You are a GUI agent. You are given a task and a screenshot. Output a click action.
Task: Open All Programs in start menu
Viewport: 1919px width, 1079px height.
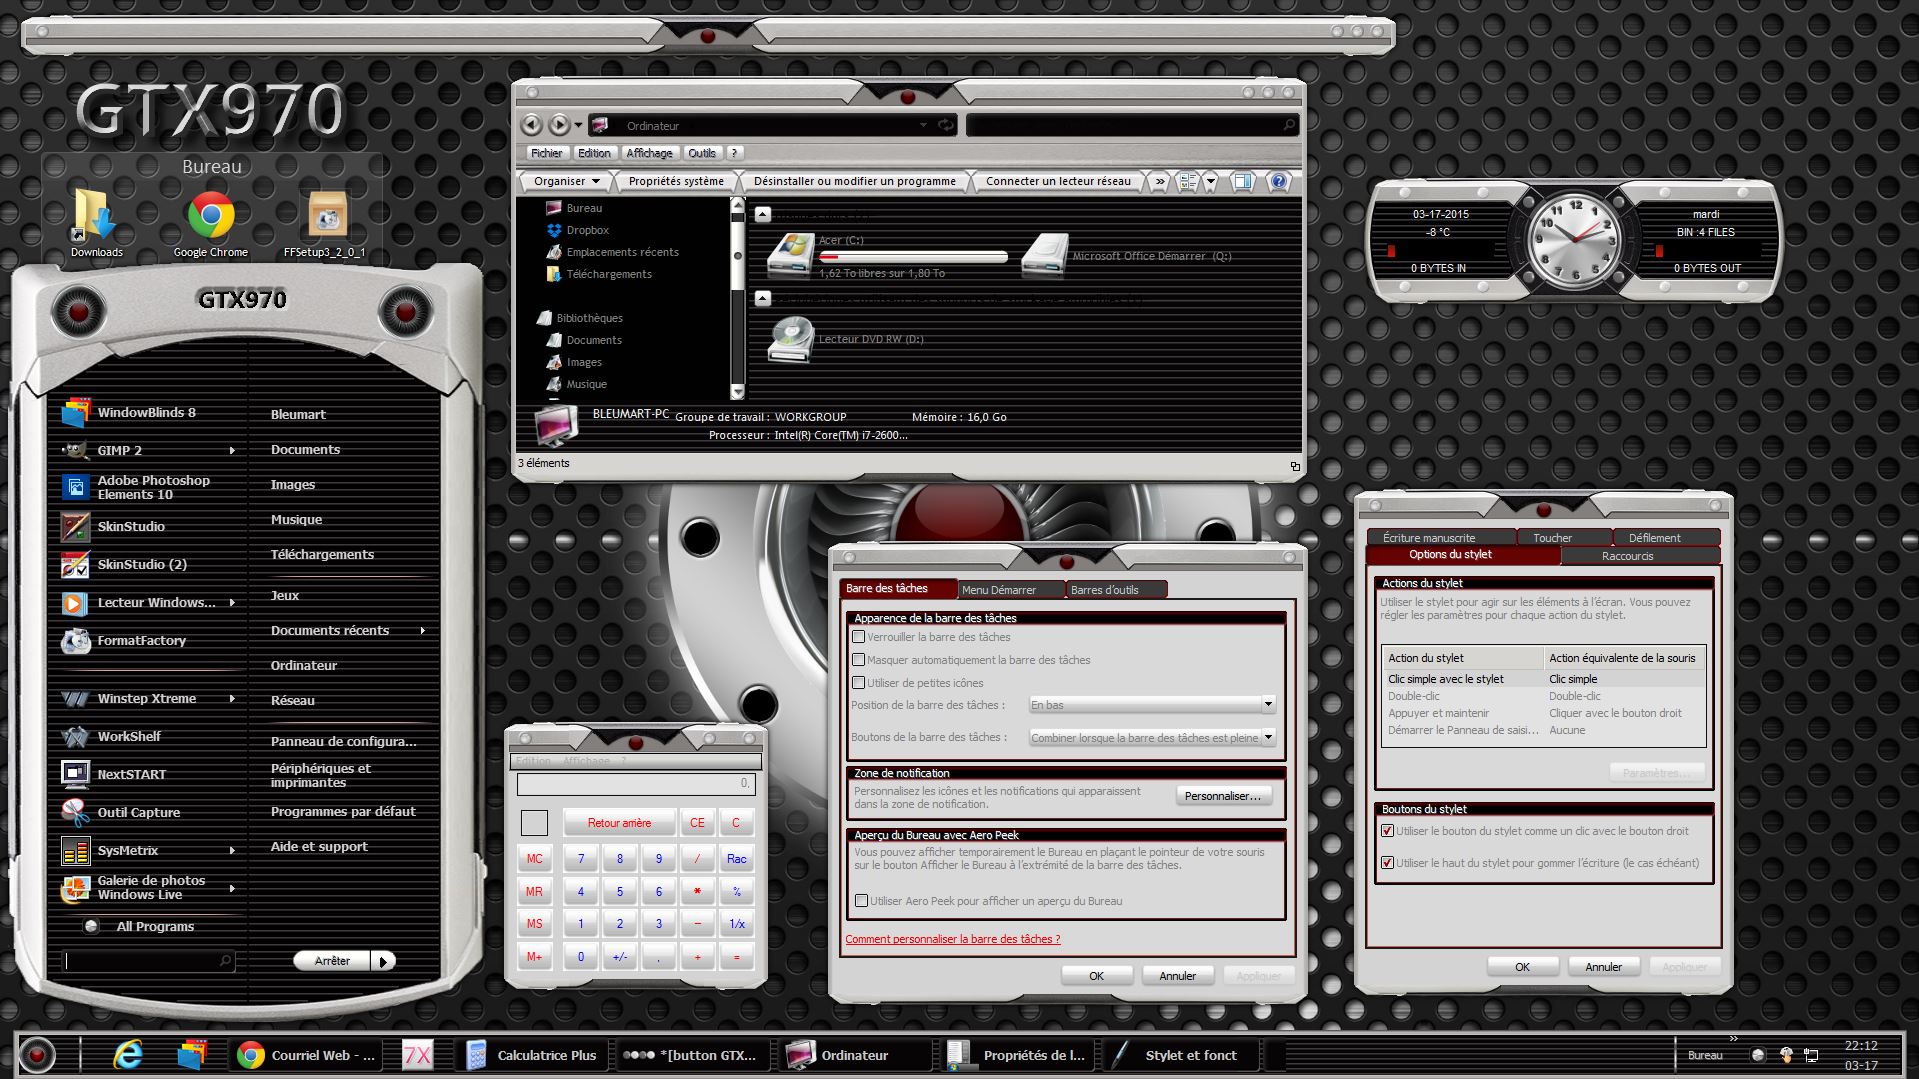(155, 926)
